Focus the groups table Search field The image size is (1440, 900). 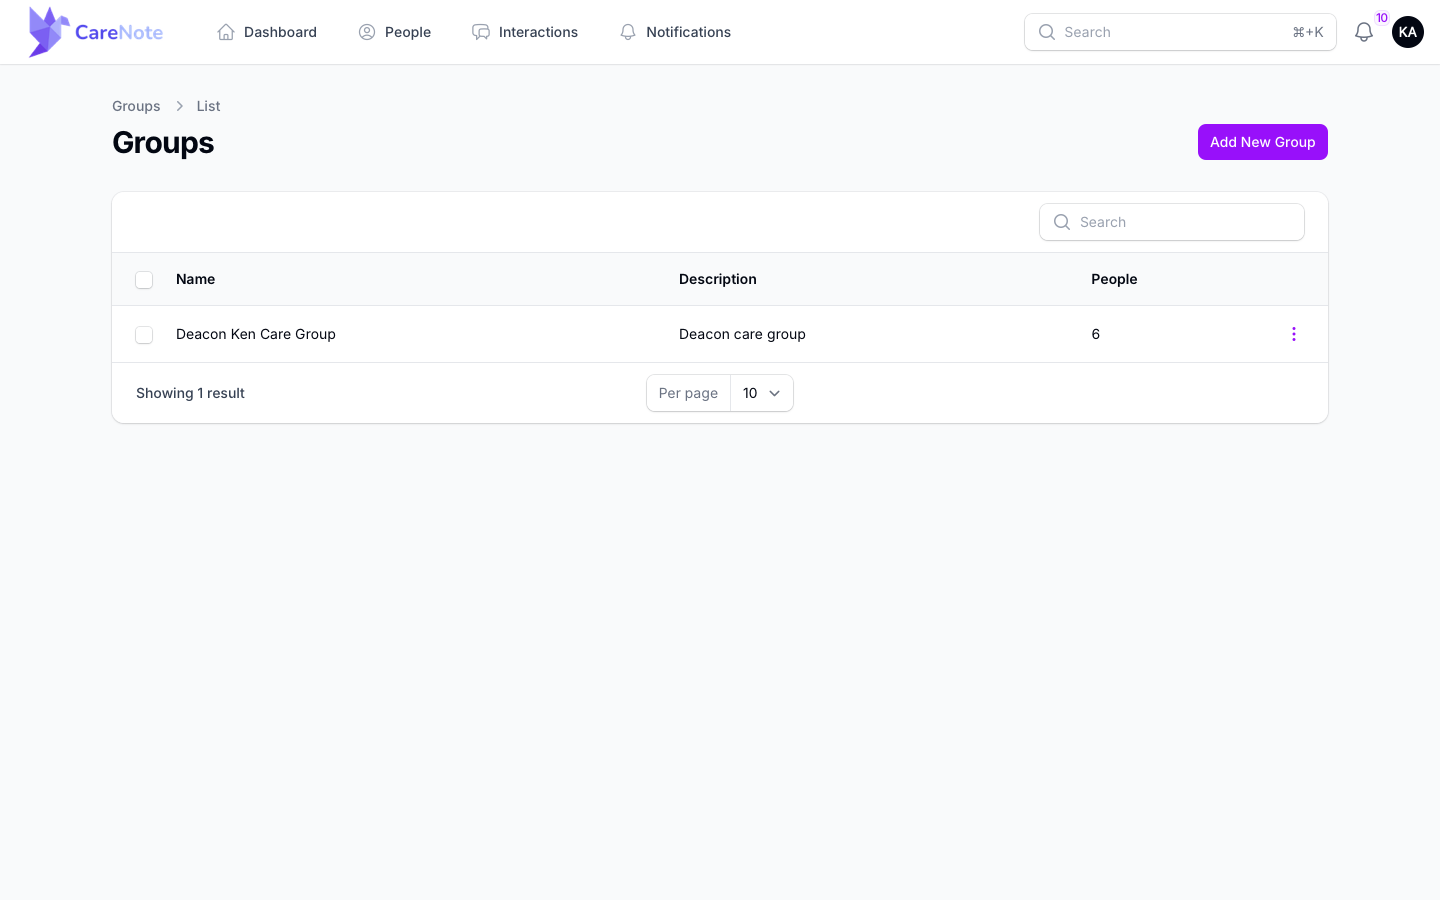1172,222
